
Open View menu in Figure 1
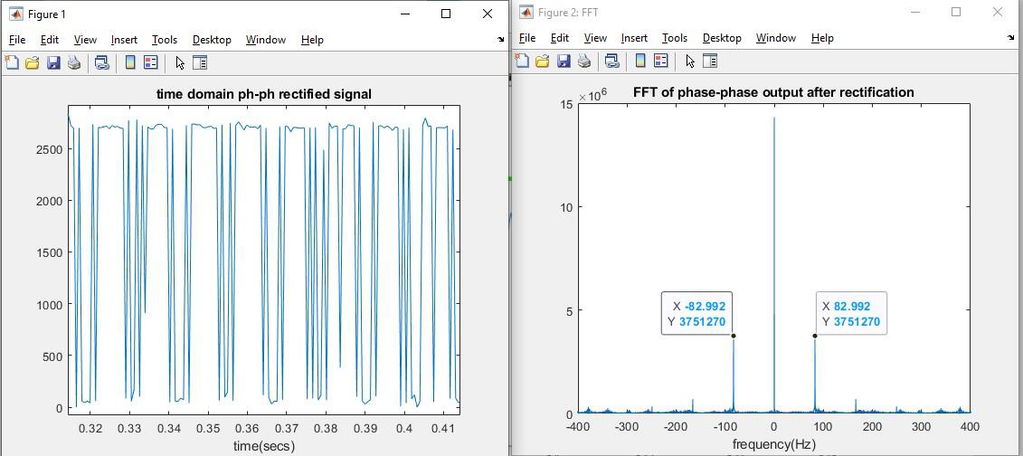tap(85, 40)
